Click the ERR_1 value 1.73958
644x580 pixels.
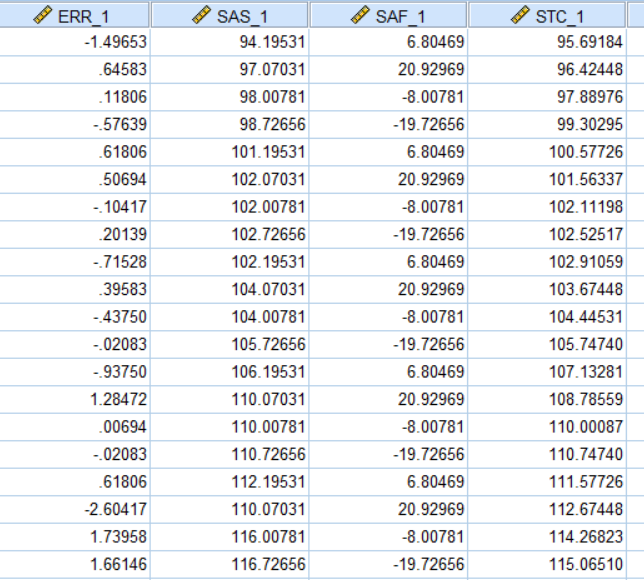click(118, 537)
